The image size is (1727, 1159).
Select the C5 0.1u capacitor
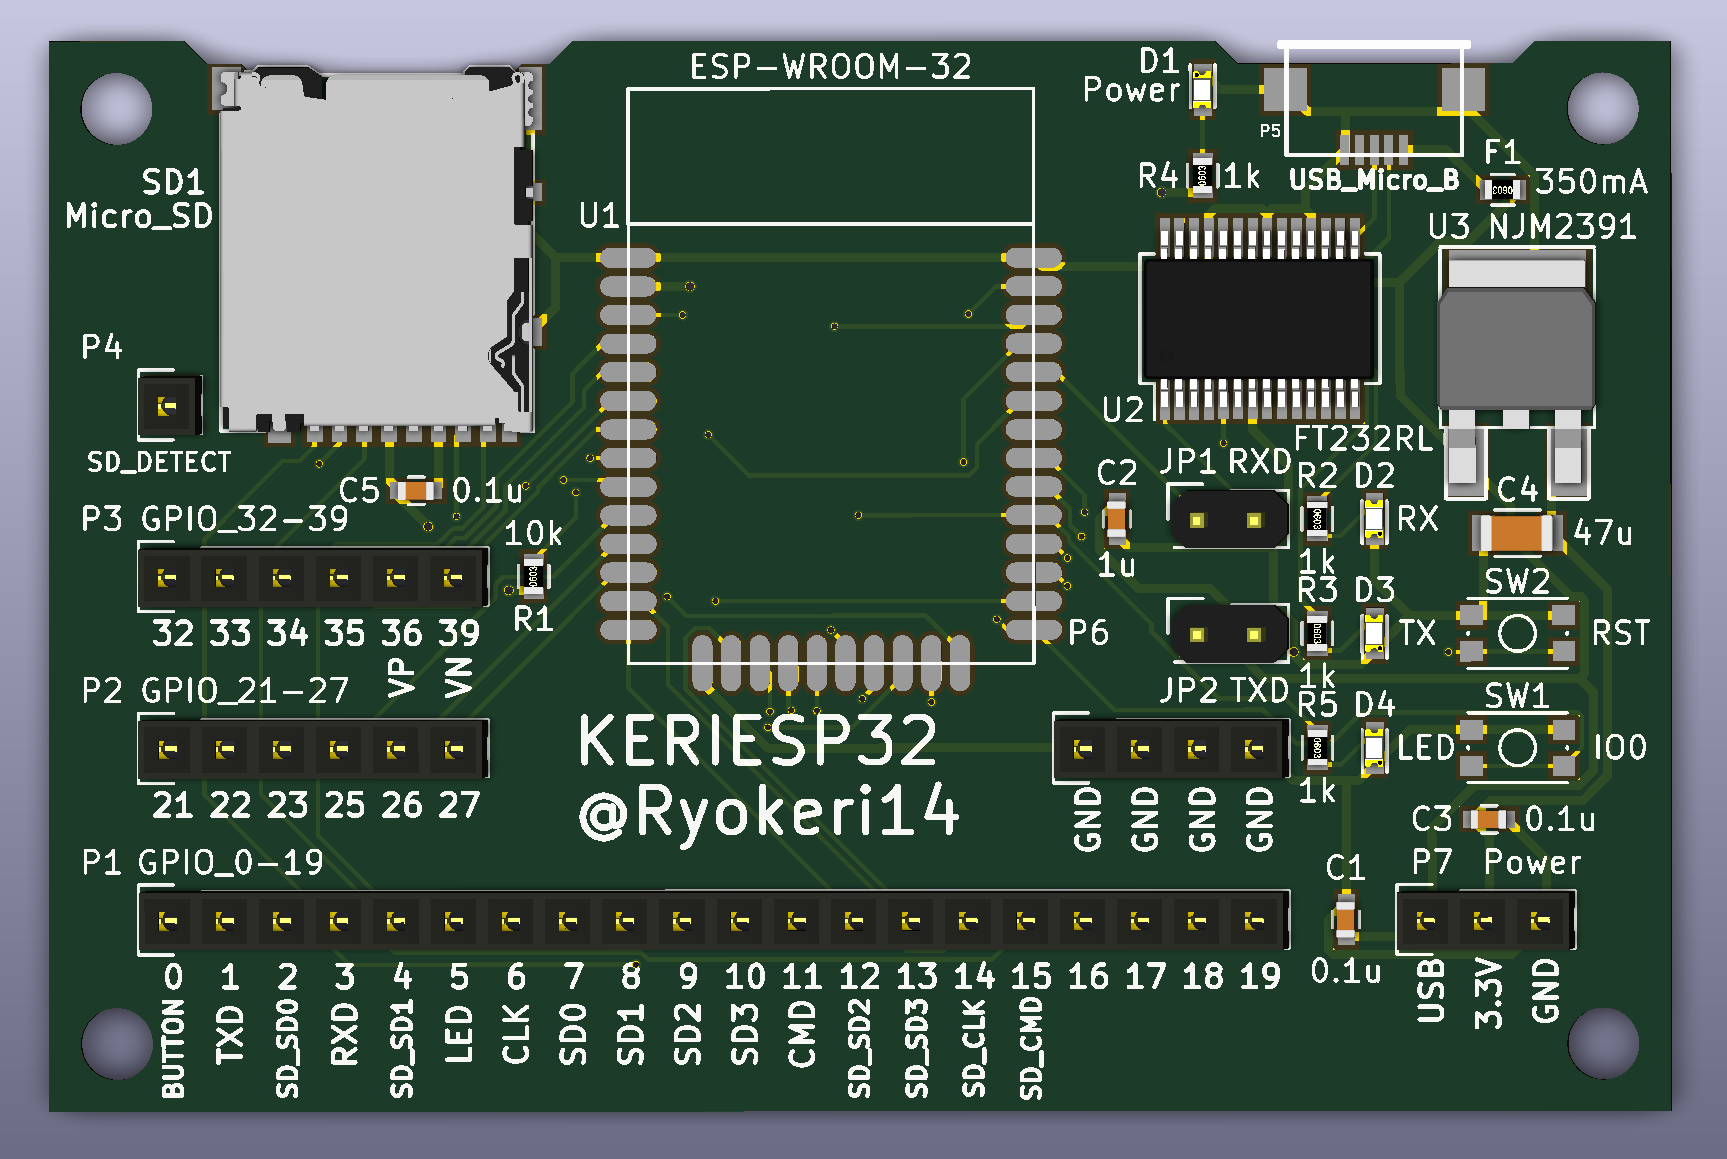(415, 490)
